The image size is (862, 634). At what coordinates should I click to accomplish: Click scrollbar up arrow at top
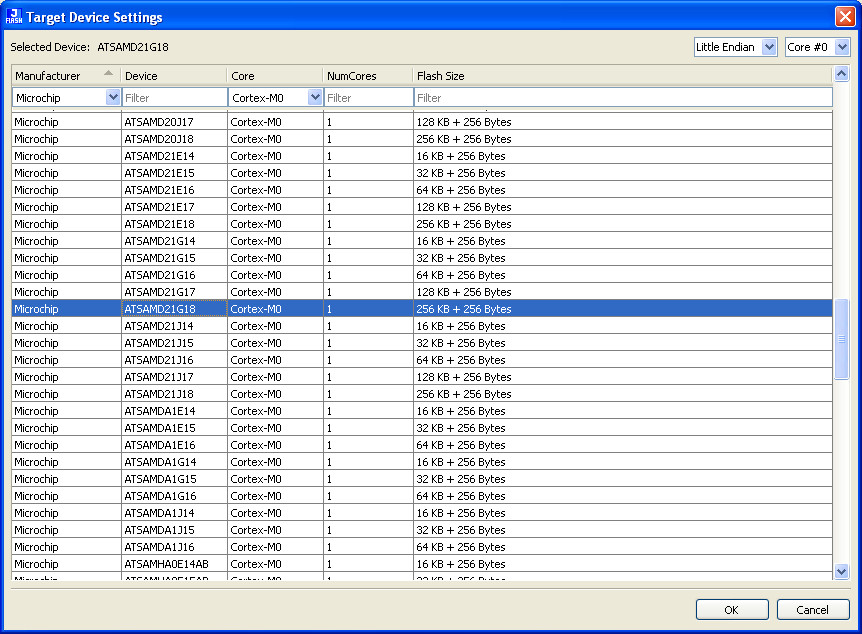coord(841,74)
